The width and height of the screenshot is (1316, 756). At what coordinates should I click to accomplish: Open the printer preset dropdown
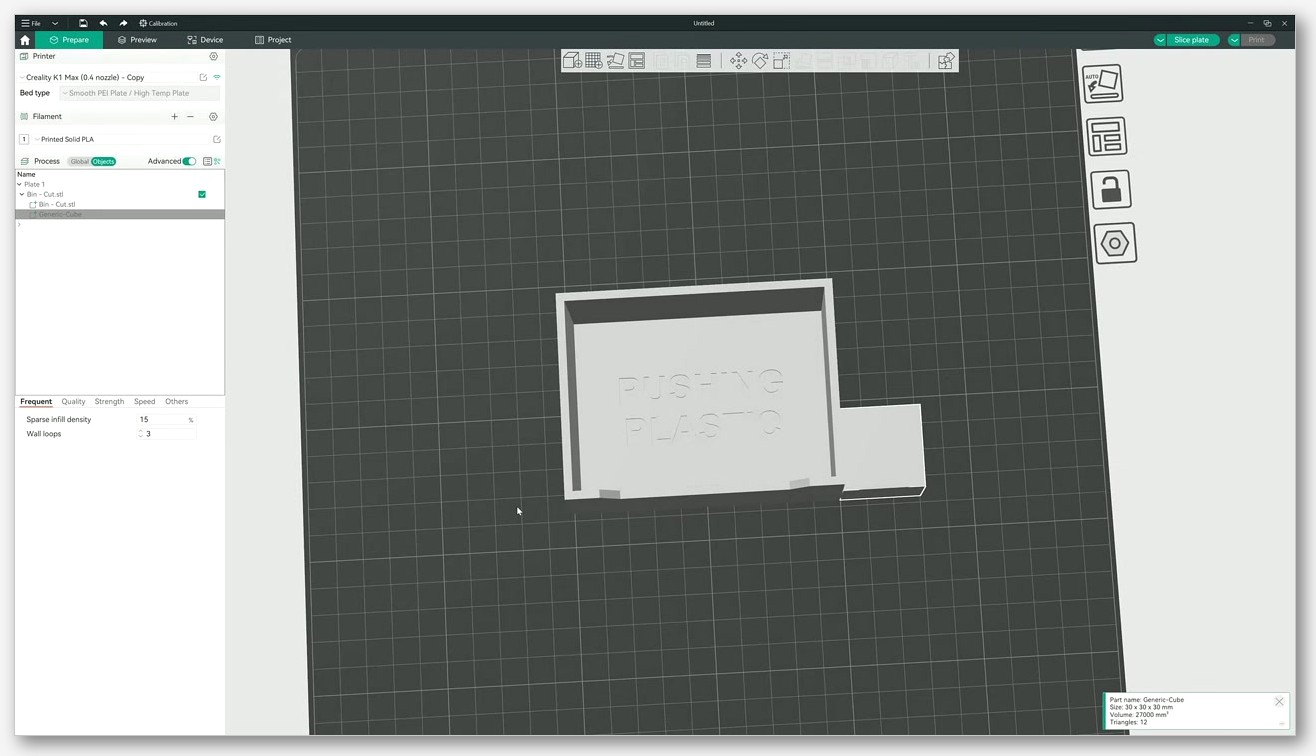click(22, 77)
